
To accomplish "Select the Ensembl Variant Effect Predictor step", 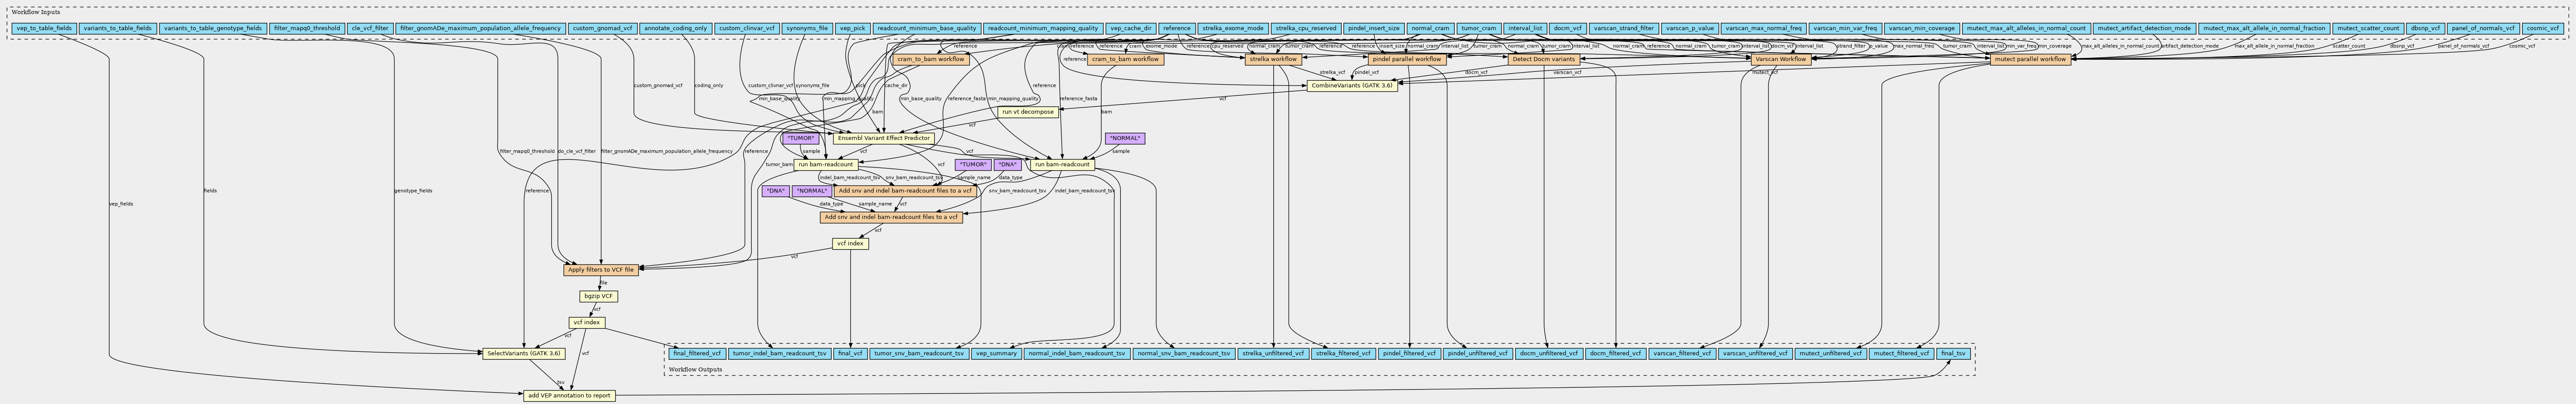I will click(x=883, y=138).
